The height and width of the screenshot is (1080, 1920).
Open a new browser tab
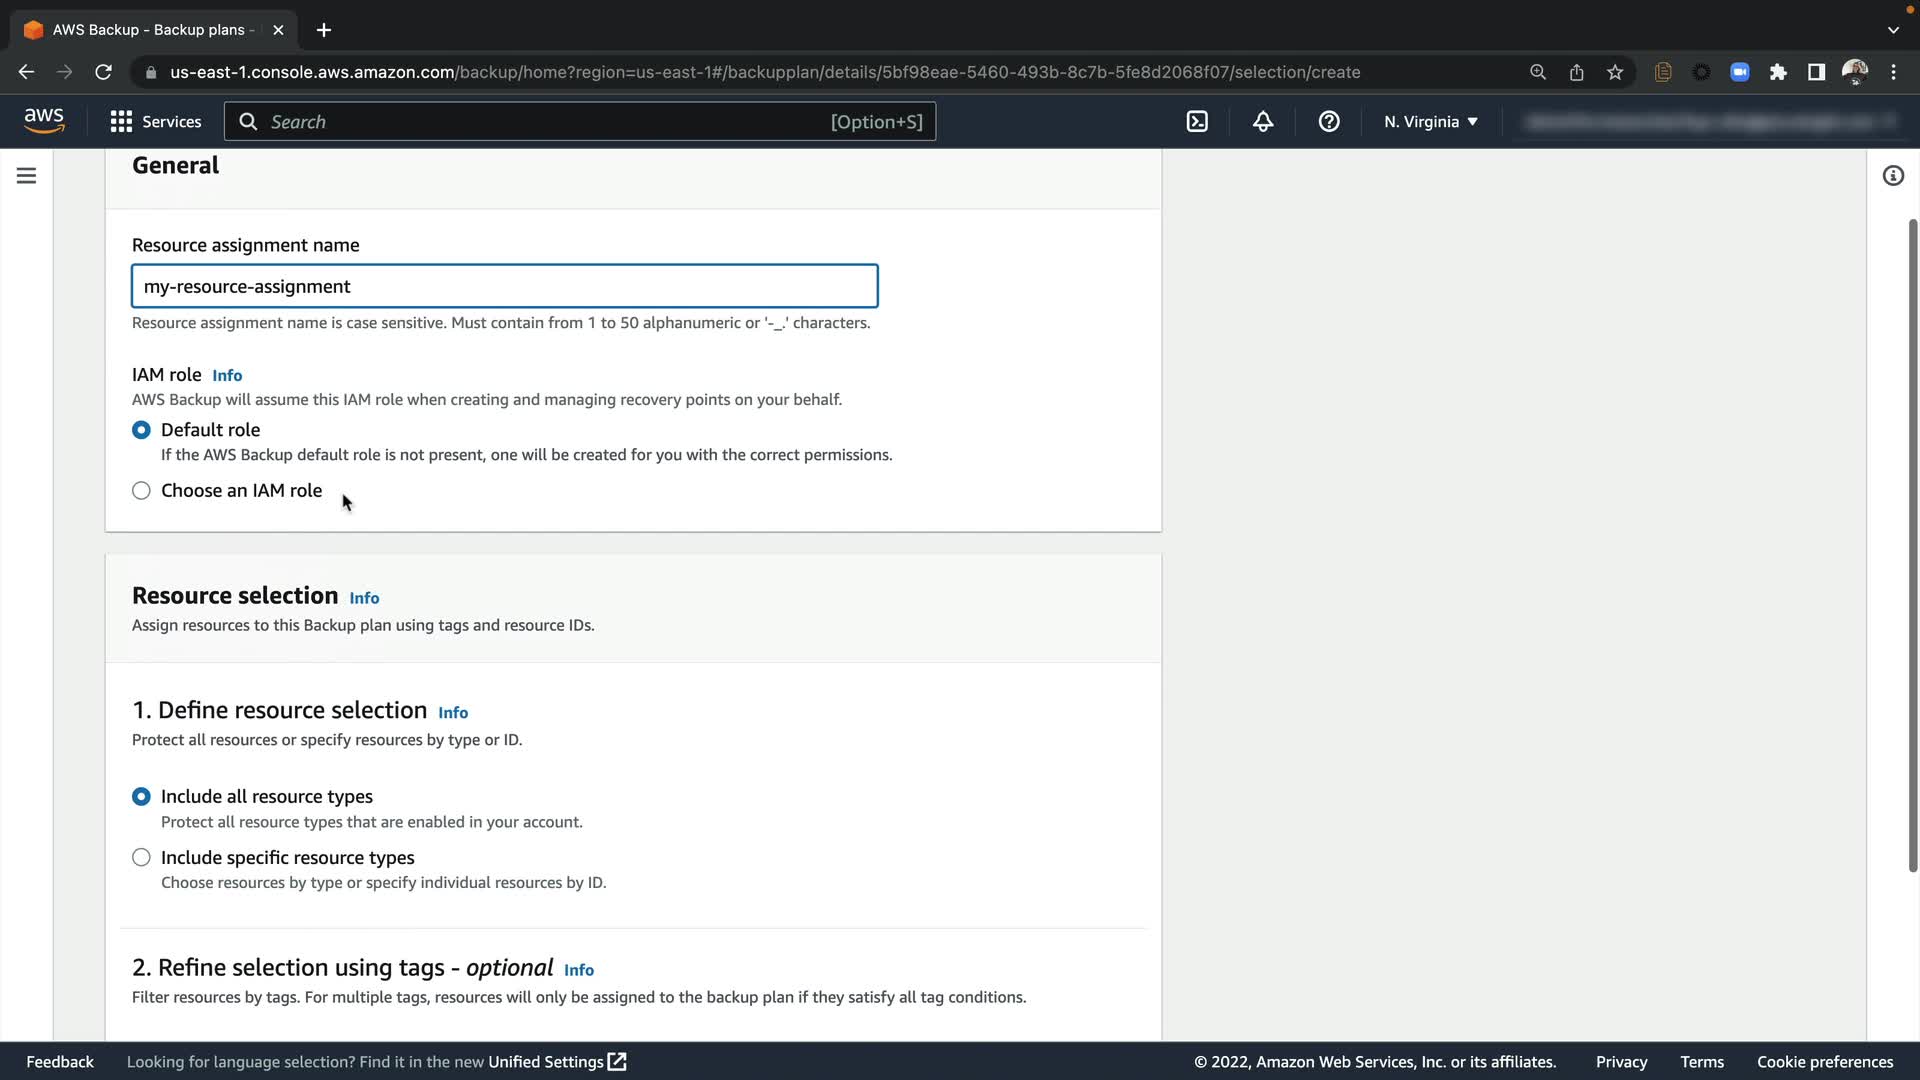point(323,30)
